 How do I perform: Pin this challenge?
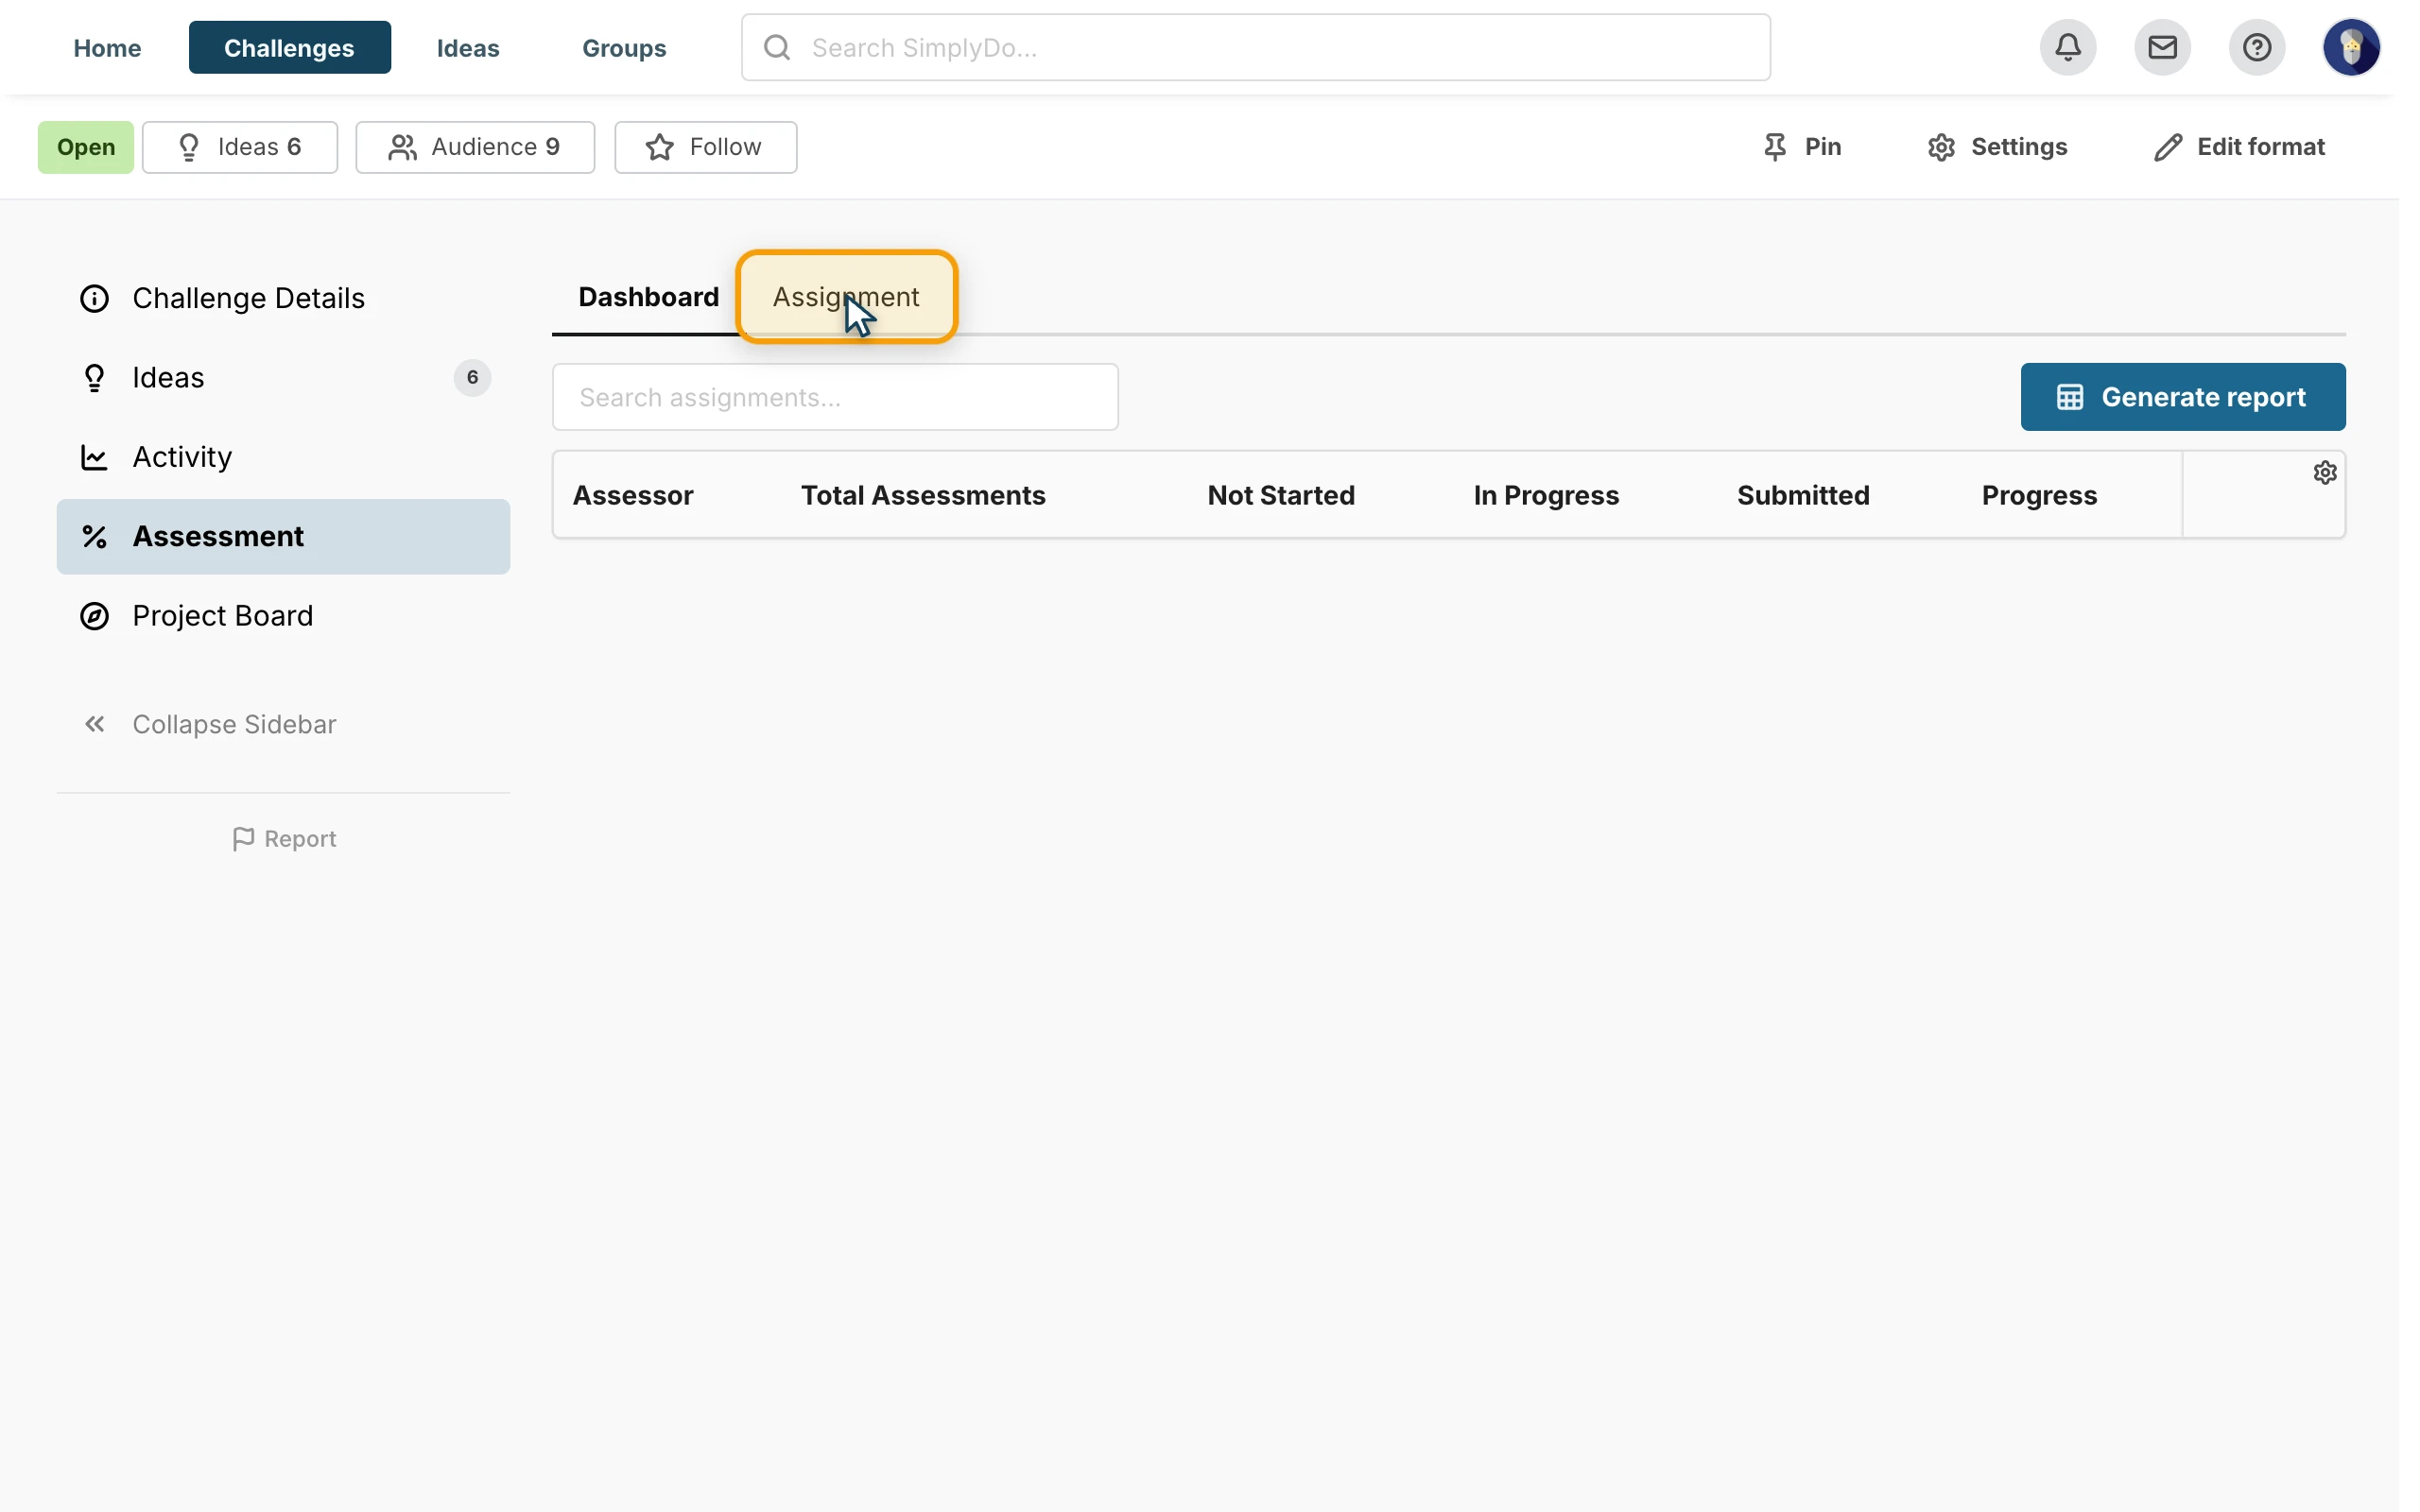tap(1801, 147)
